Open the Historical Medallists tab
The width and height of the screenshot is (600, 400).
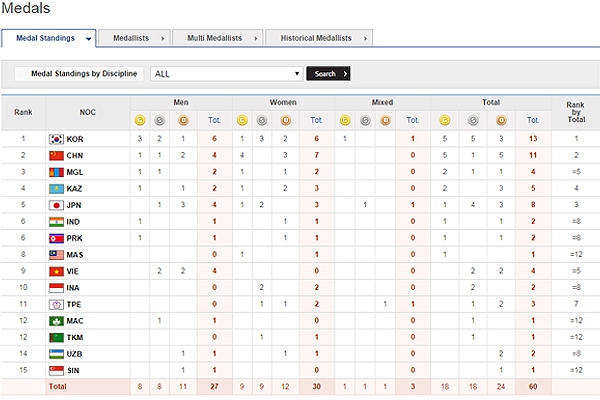pos(319,38)
